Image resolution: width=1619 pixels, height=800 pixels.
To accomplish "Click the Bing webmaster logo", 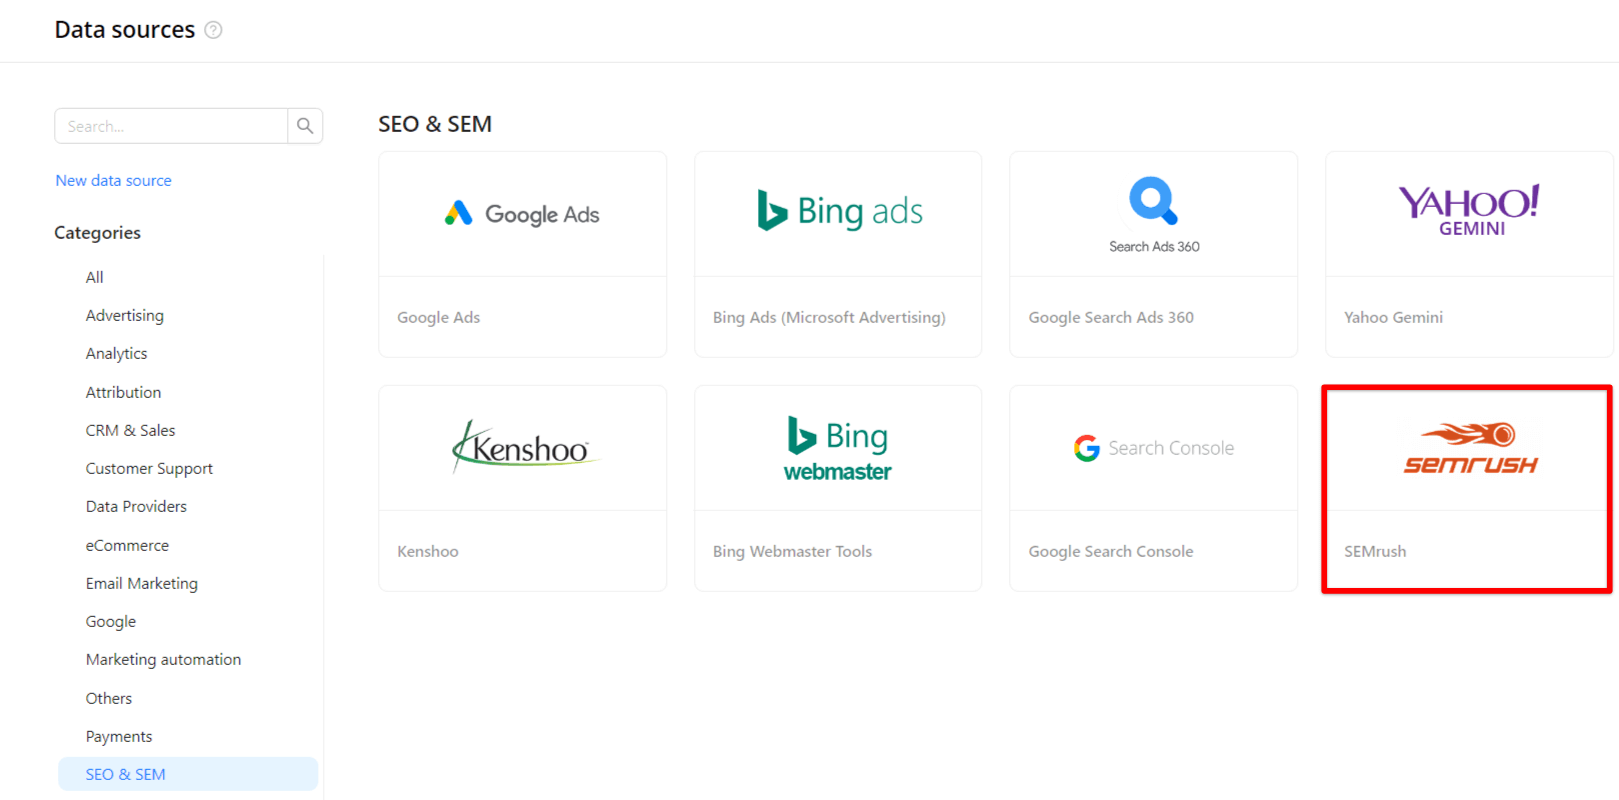I will pyautogui.click(x=838, y=449).
